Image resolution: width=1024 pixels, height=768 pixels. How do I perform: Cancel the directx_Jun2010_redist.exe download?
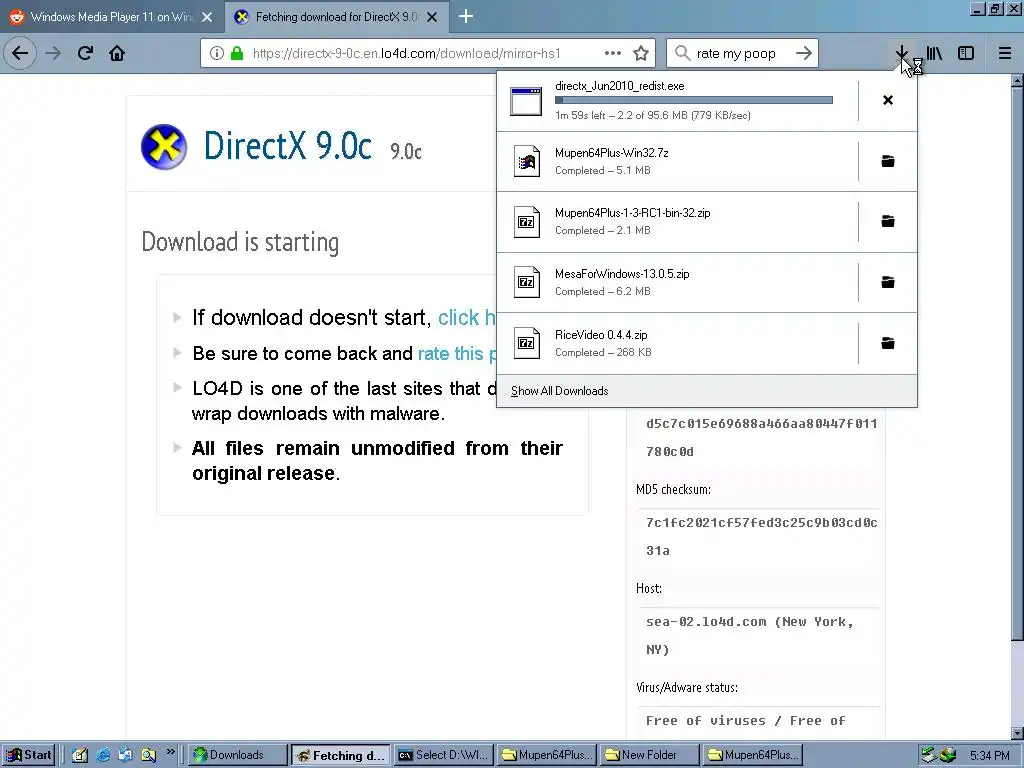point(888,100)
